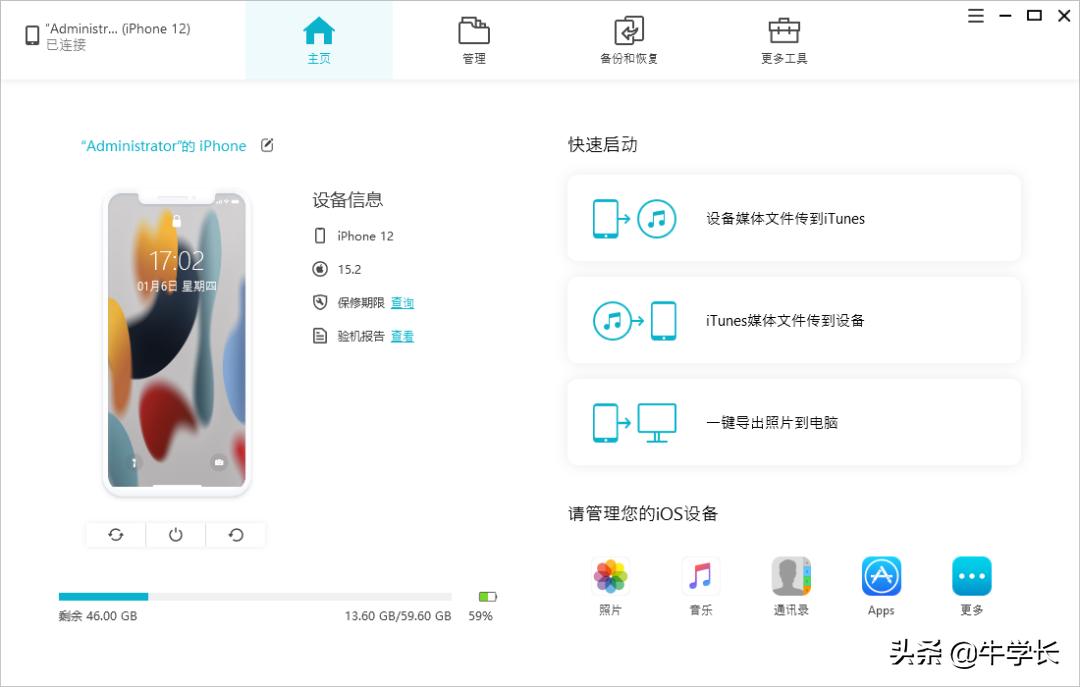Open the hamburger menu at top right

tap(975, 16)
